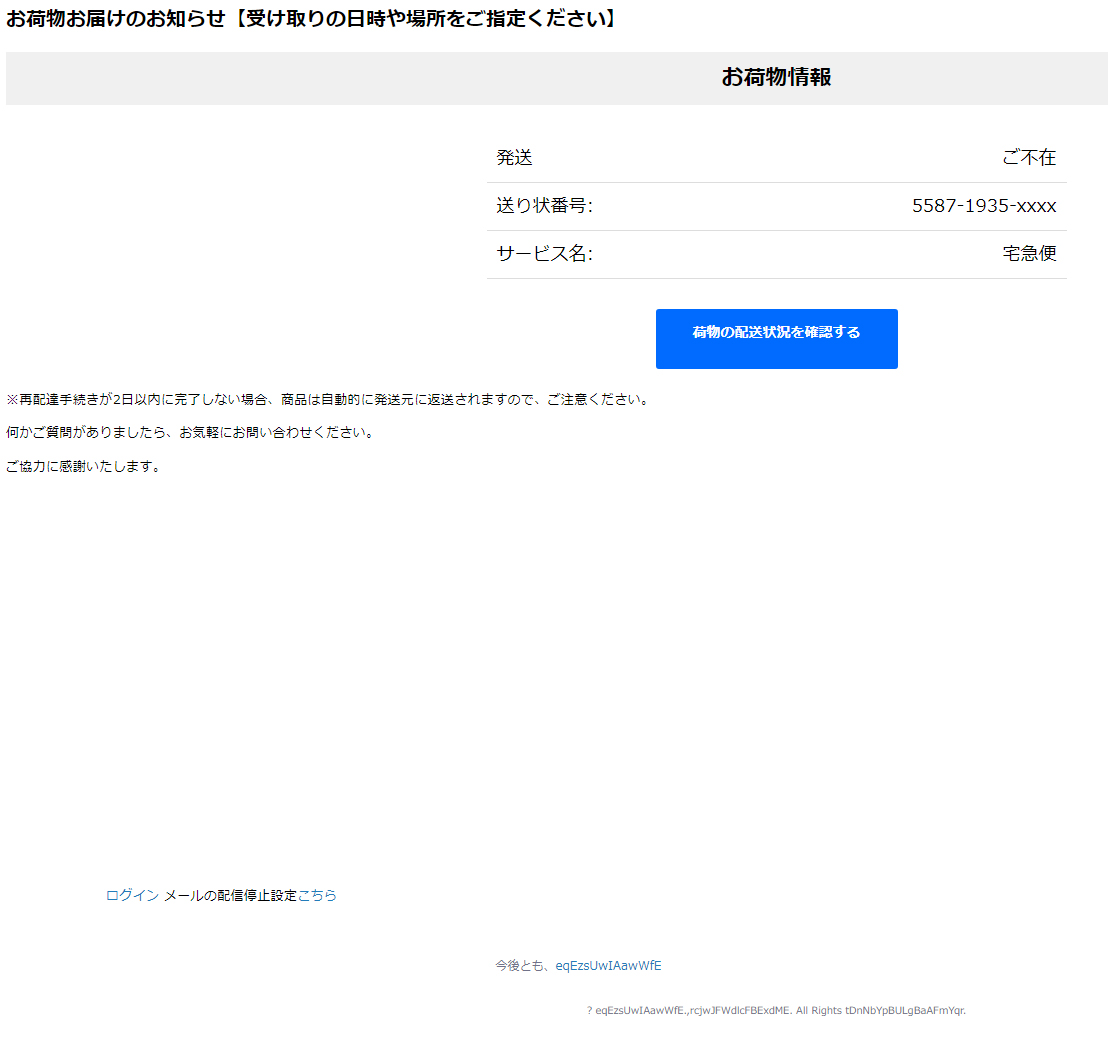Click the blue 荷物の配送状況を確認する button
Image resolution: width=1108 pixels, height=1044 pixels.
776,338
